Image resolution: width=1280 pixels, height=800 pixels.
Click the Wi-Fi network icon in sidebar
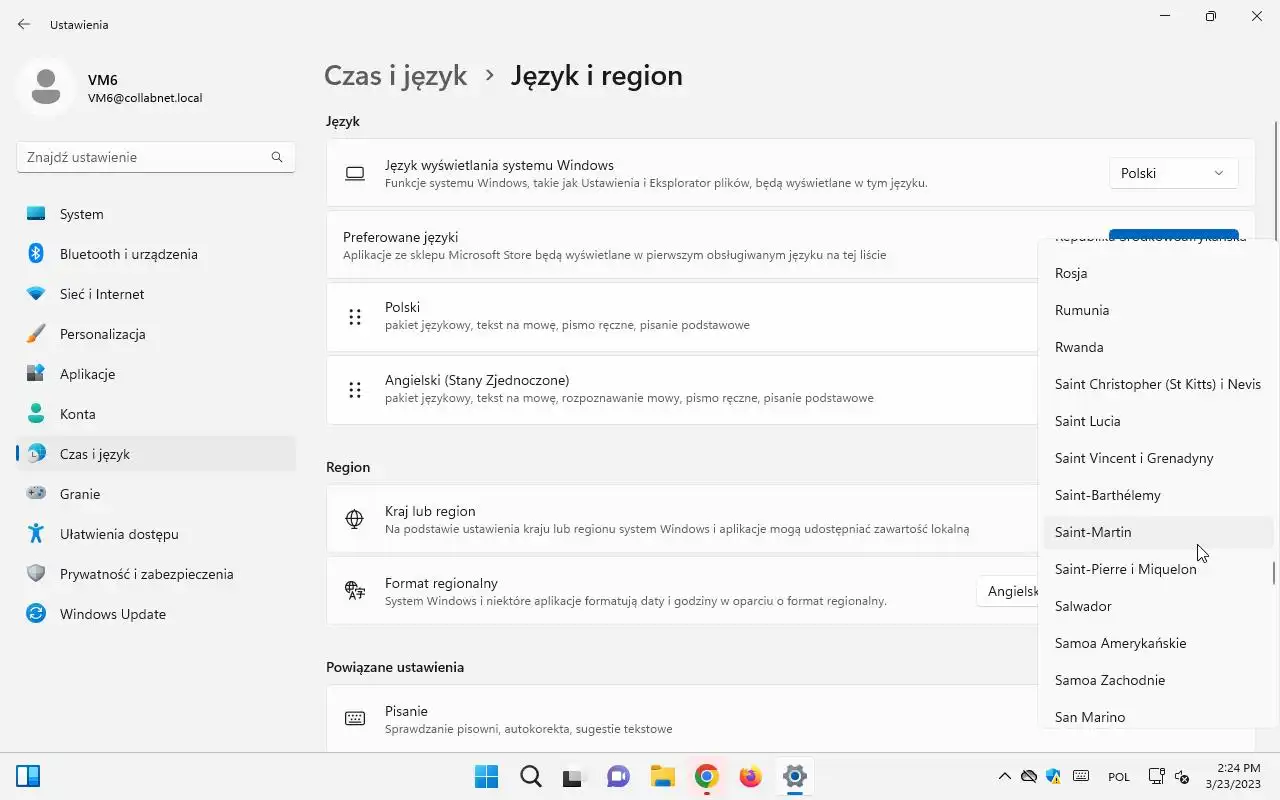[x=36, y=294]
